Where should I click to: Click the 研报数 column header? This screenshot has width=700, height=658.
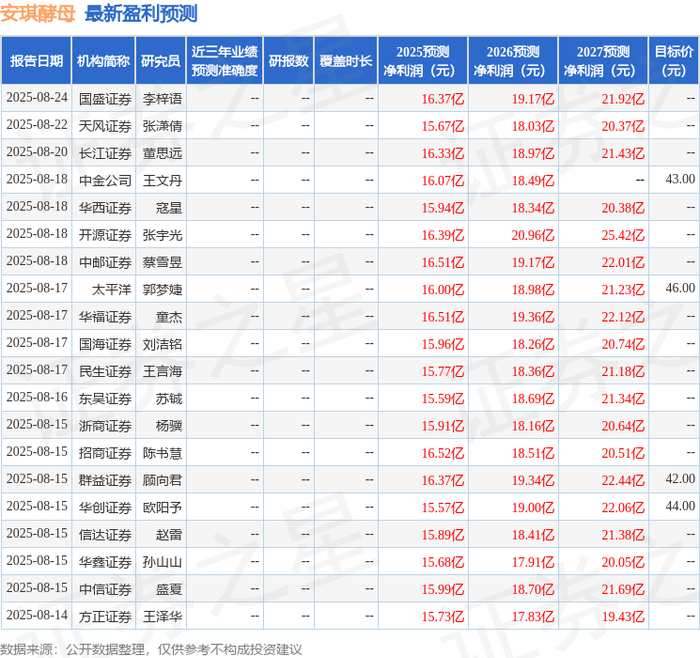coord(288,61)
